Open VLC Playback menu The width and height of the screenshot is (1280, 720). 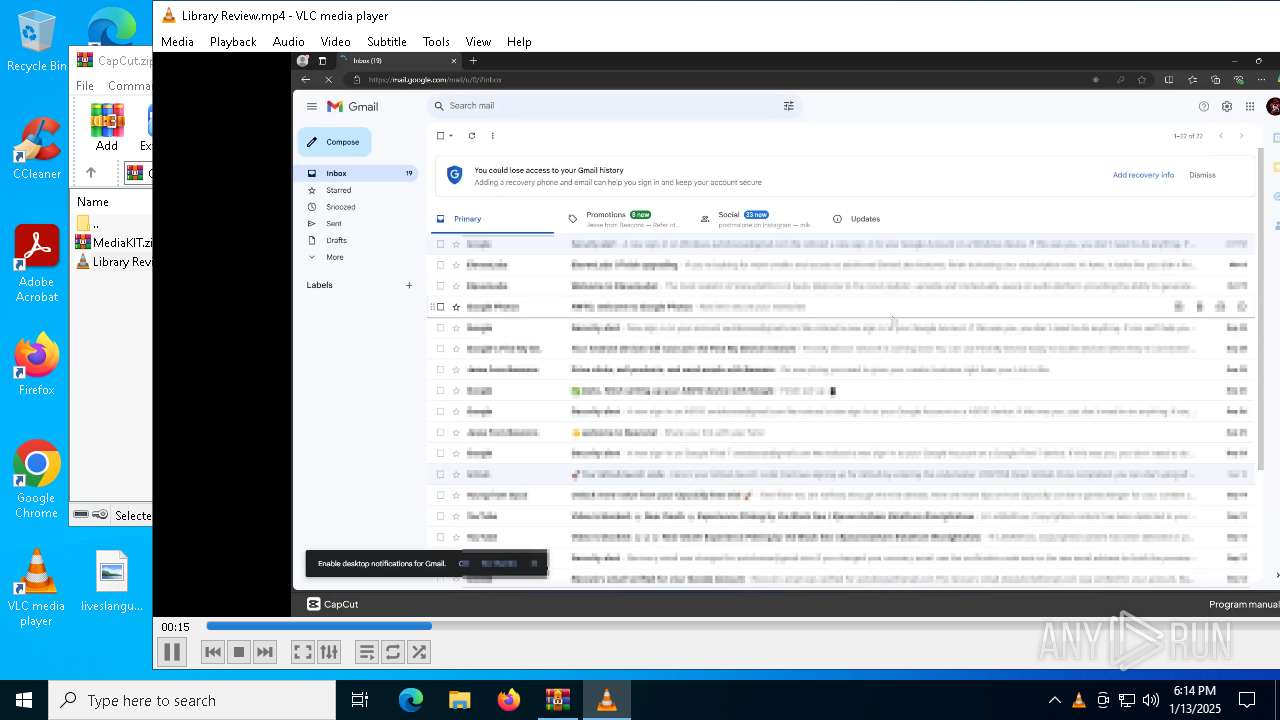tap(233, 42)
